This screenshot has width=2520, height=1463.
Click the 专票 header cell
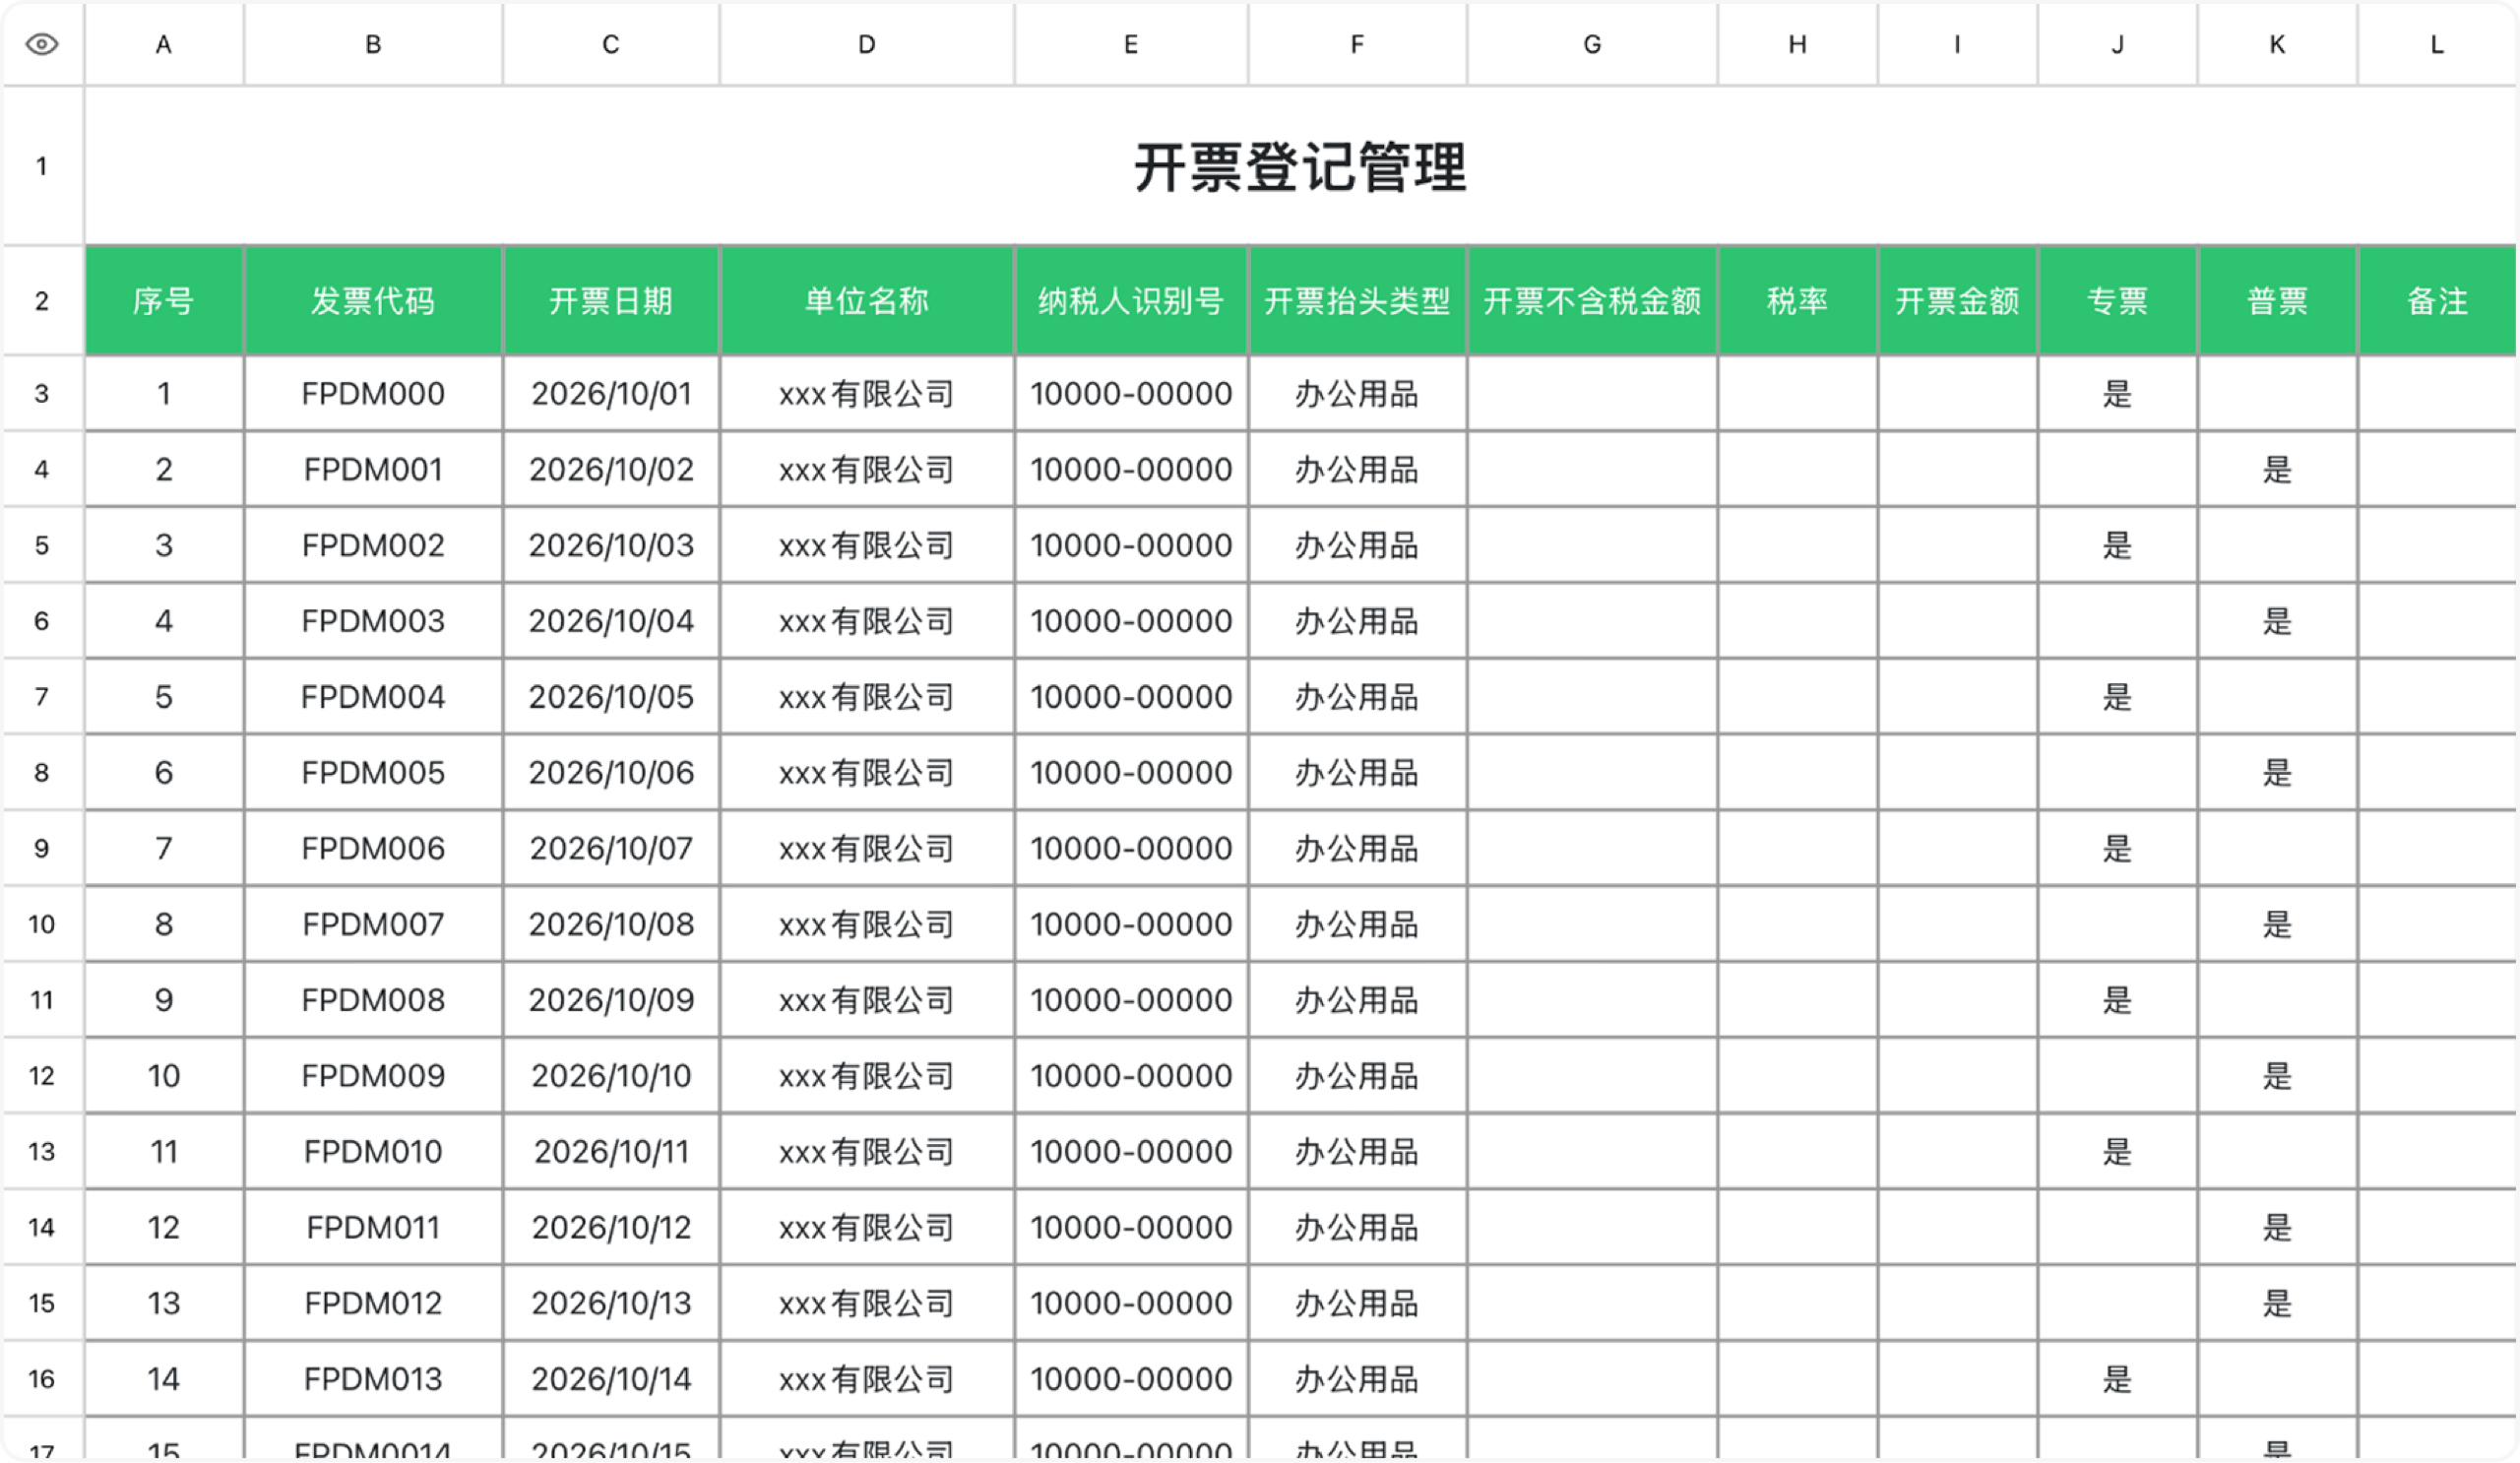pyautogui.click(x=2117, y=301)
